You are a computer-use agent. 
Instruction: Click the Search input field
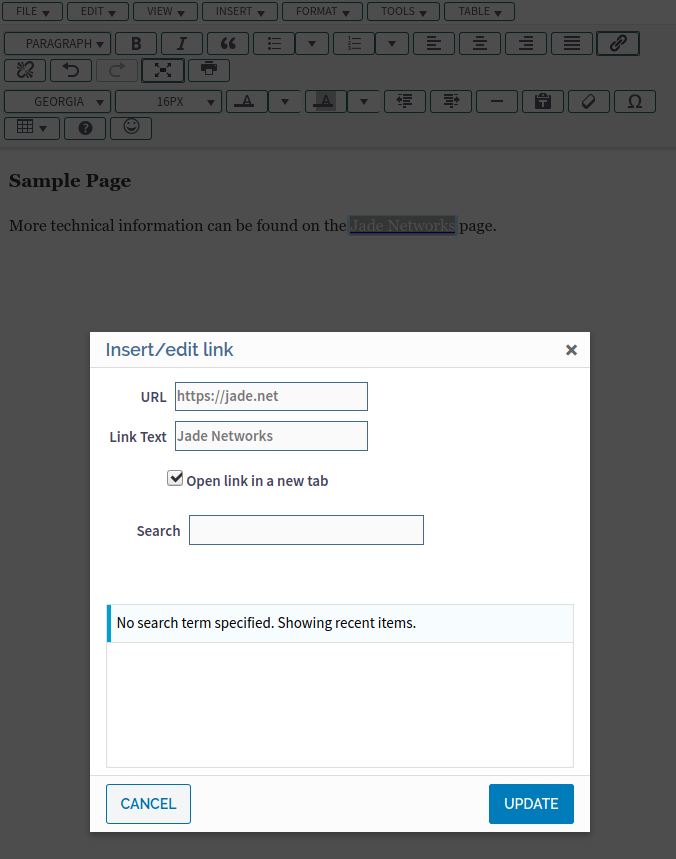click(x=306, y=530)
